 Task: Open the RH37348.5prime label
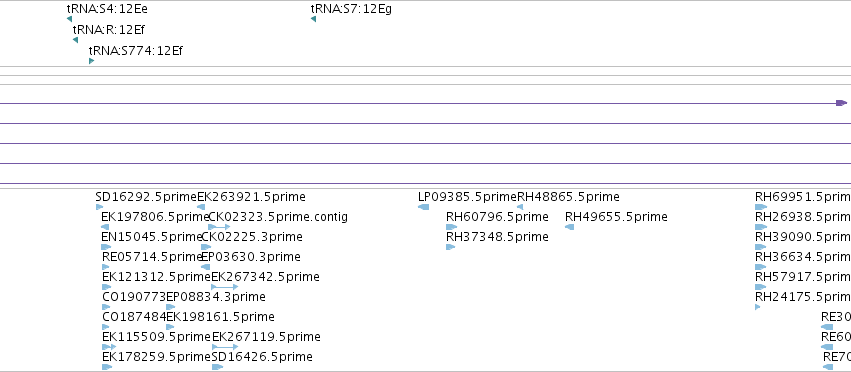tap(497, 237)
